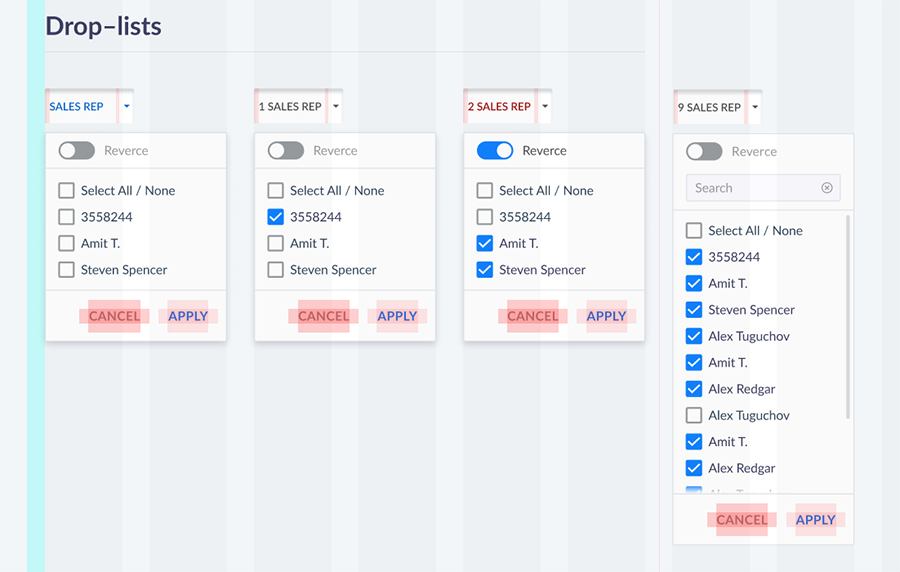Check Amit T. in the first drop-list
The image size is (900, 572).
pos(67,243)
